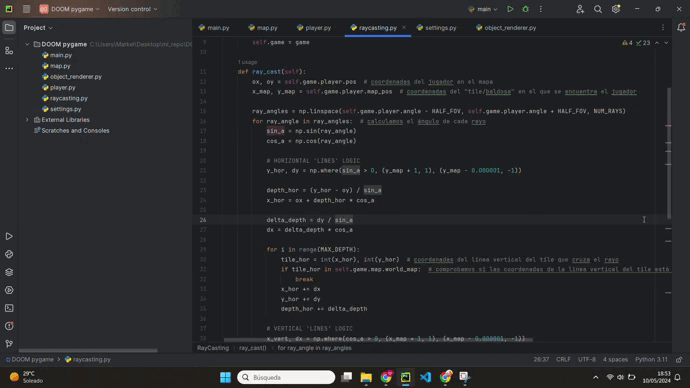Open IDE settings gear
The height and width of the screenshot is (388, 690).
coord(616,9)
